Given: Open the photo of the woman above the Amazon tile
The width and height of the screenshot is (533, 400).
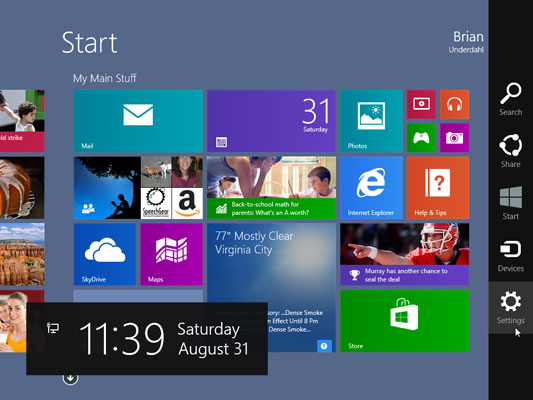Looking at the screenshot, I should tap(187, 172).
